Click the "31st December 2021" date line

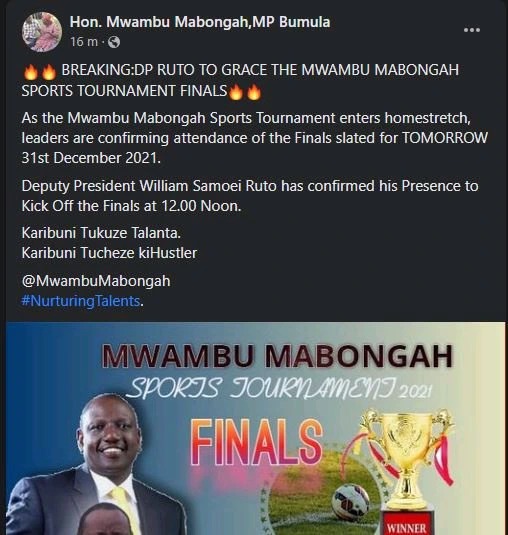91,158
